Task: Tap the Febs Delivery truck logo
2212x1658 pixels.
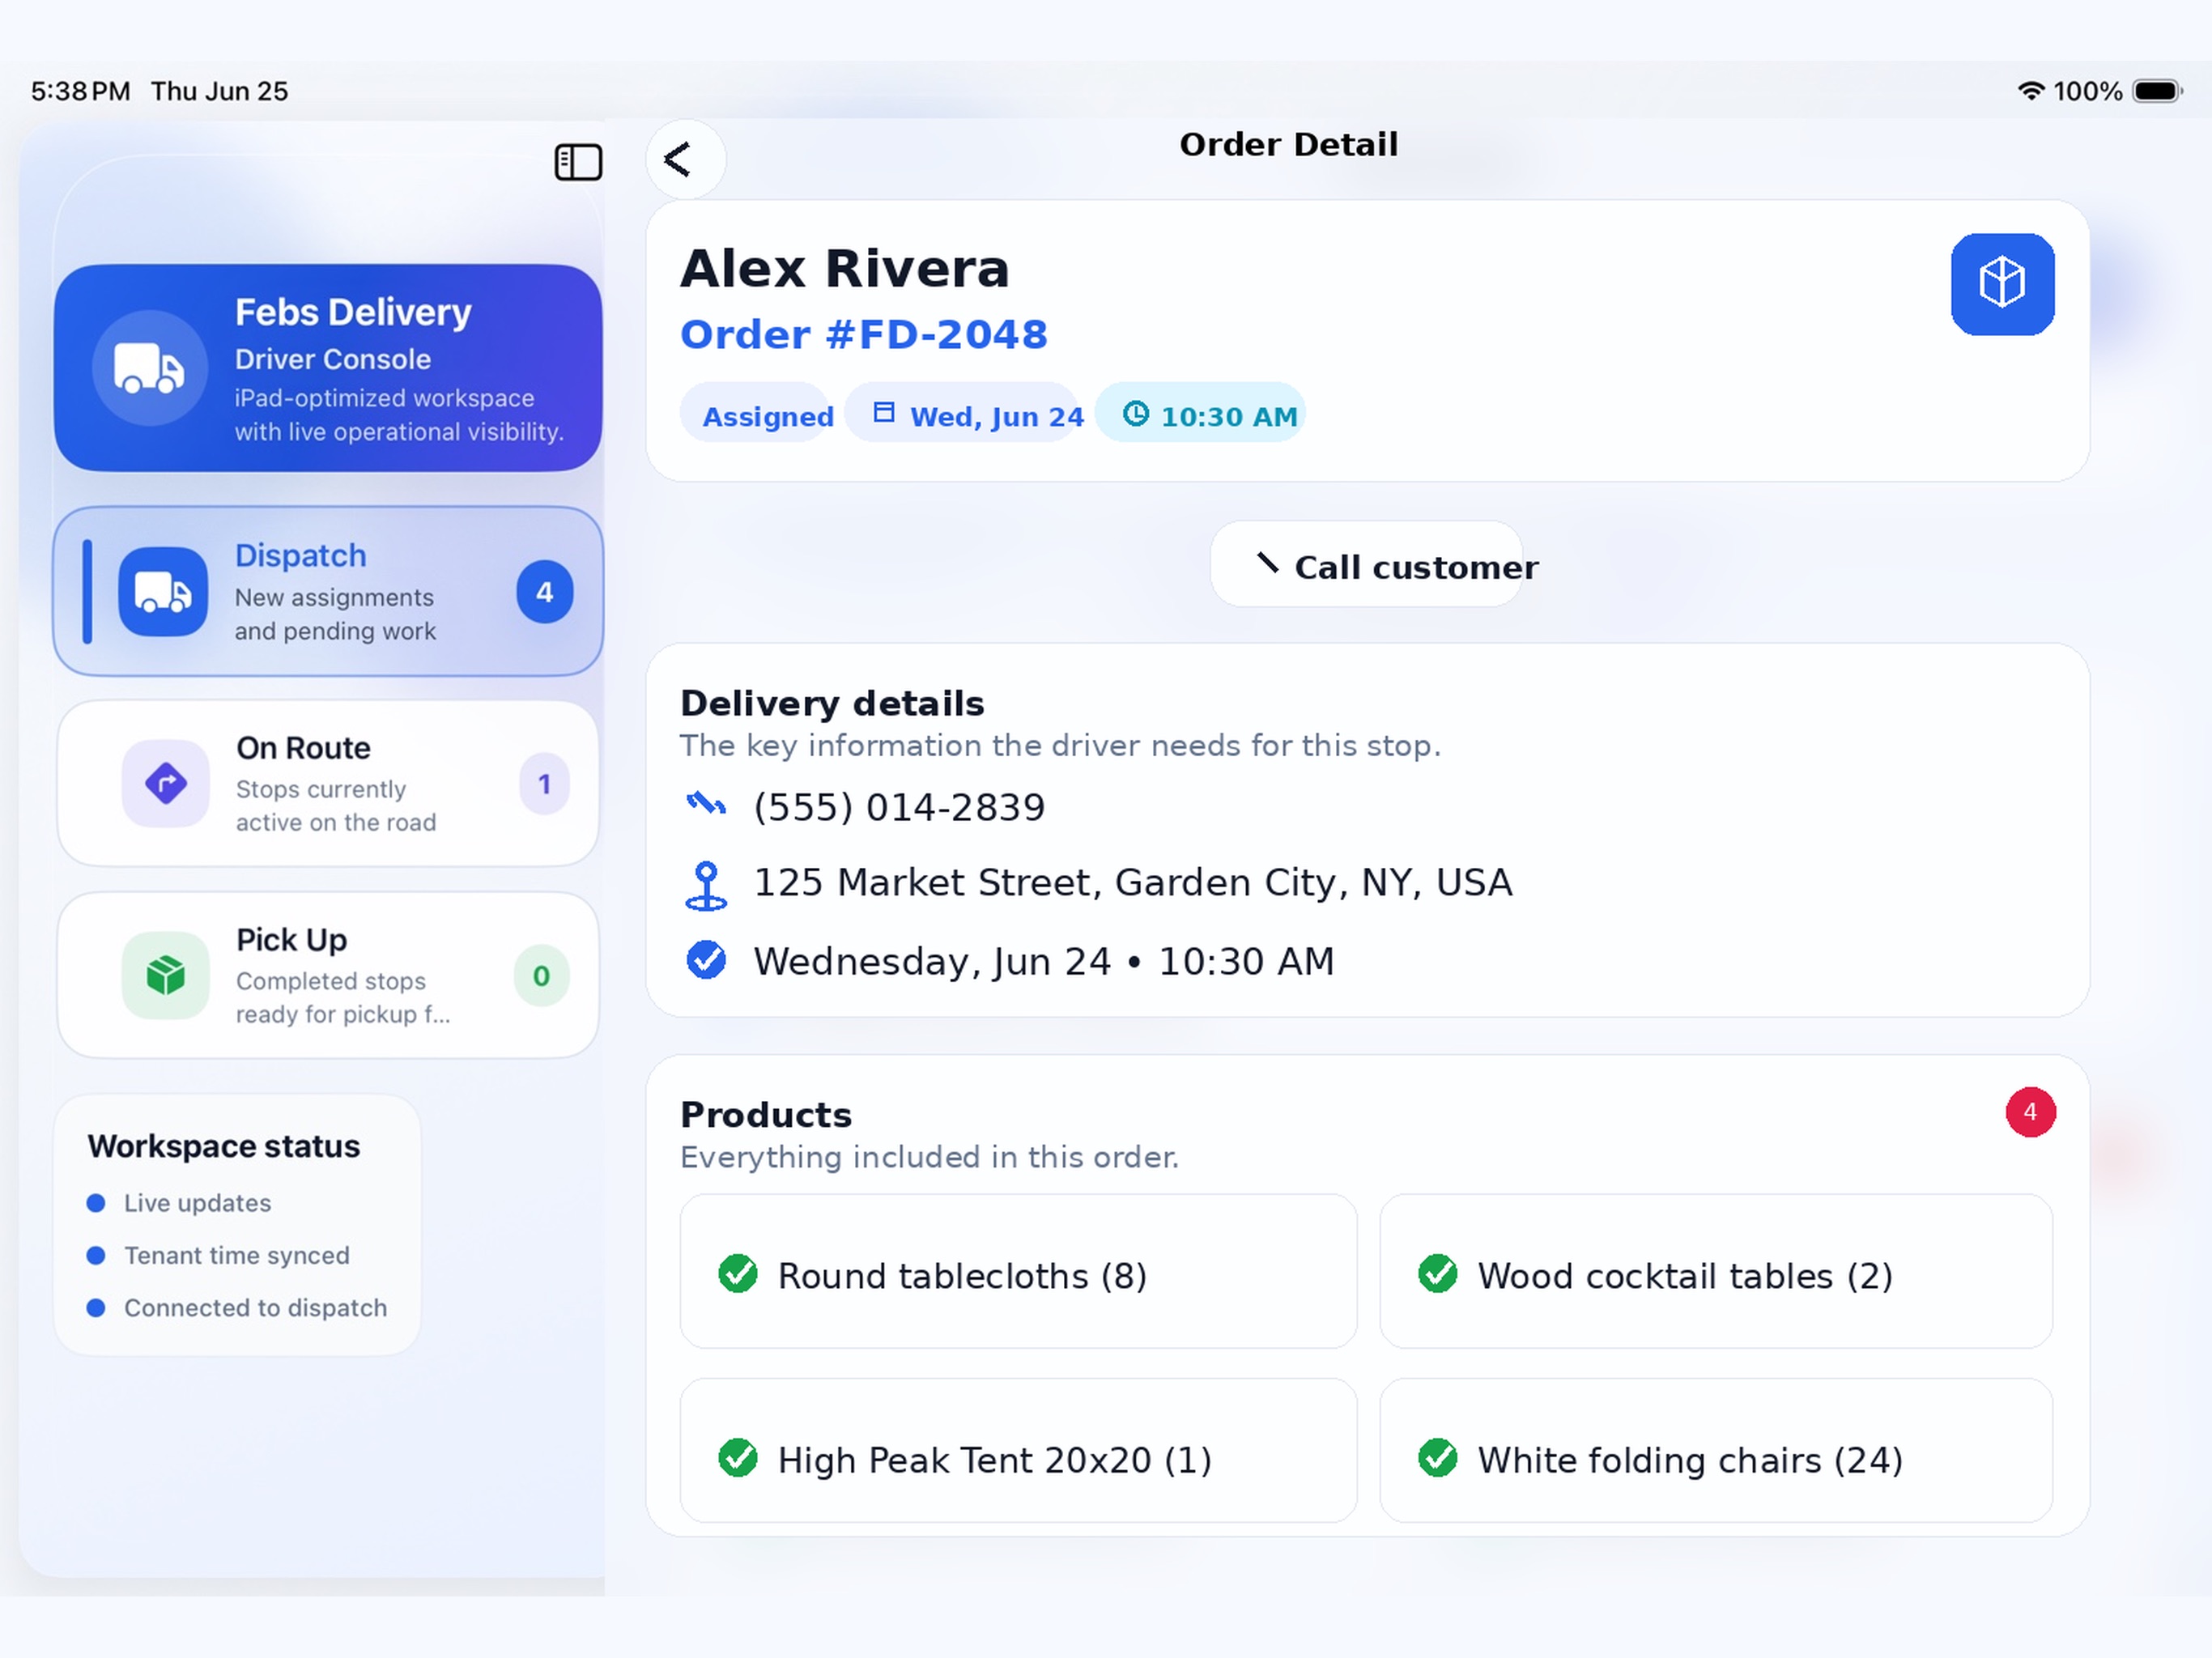Action: [149, 367]
